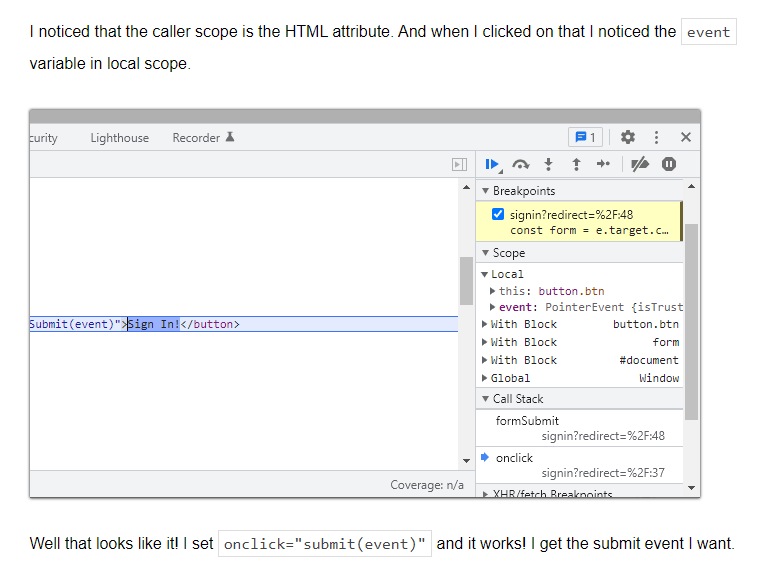Click breakpoint code const form = e.target
Image resolution: width=774 pixels, height=578 pixels.
pos(589,231)
